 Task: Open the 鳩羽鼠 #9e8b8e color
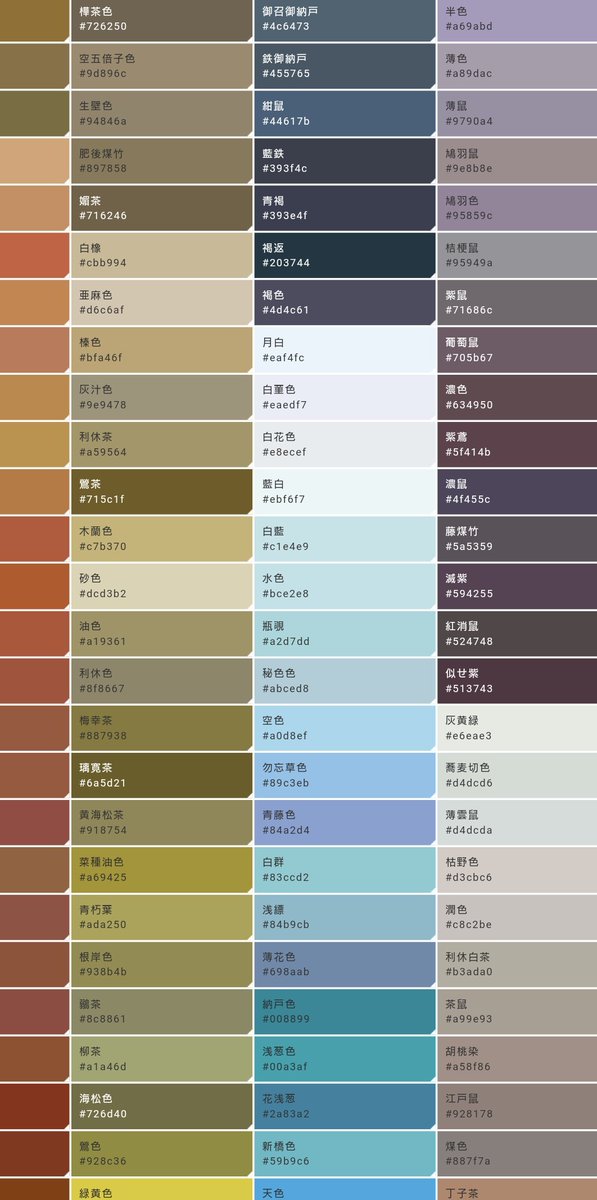pos(517,161)
